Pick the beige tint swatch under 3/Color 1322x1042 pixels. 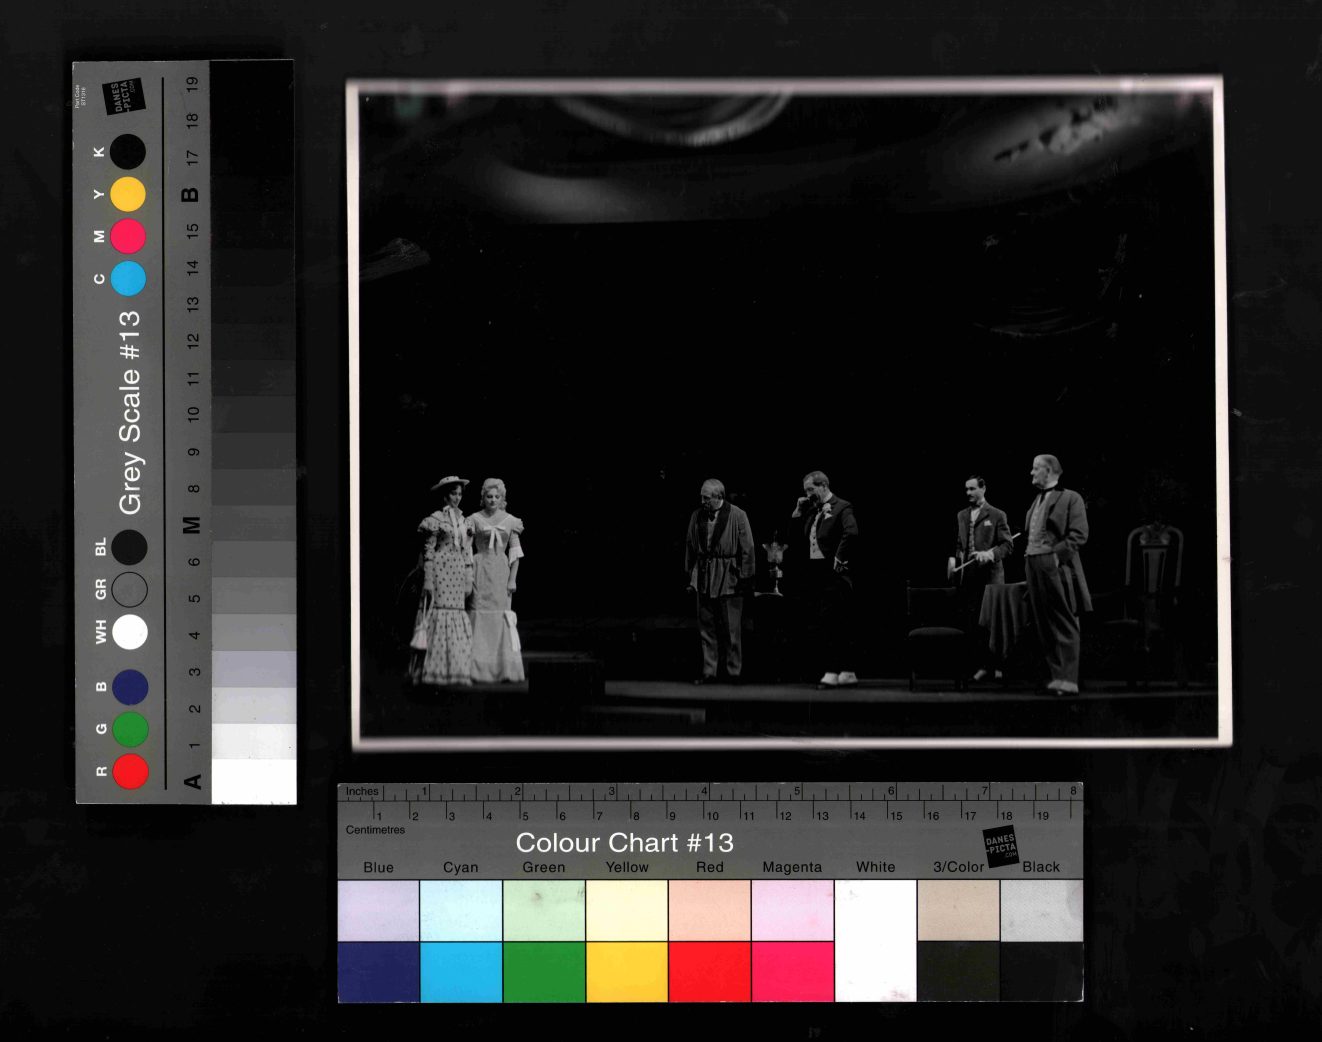[x=958, y=910]
